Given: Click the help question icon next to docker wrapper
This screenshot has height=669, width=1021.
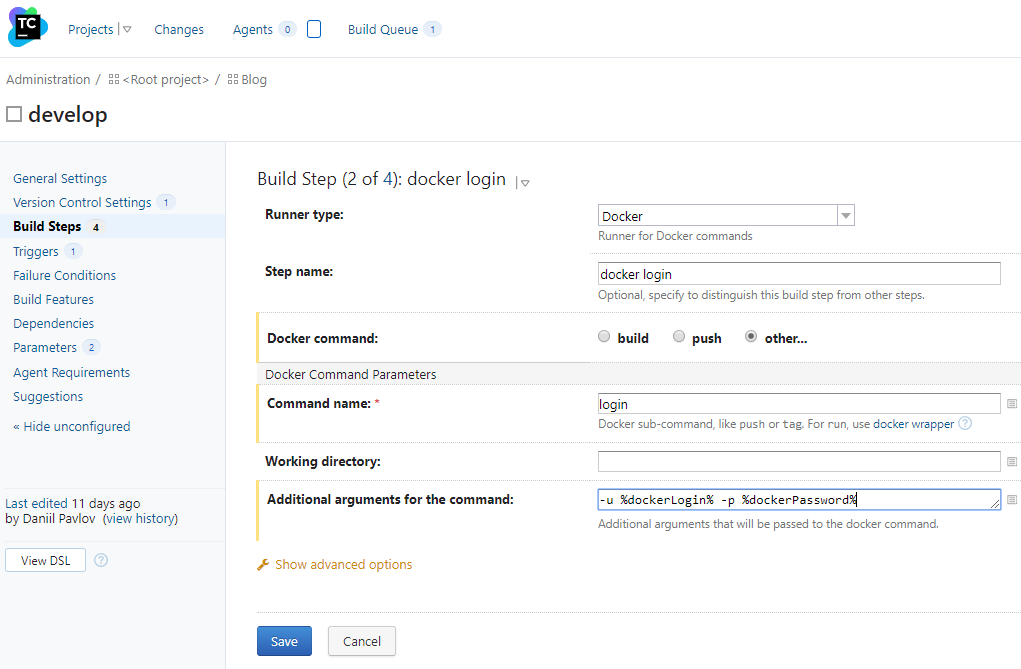Looking at the screenshot, I should point(964,424).
